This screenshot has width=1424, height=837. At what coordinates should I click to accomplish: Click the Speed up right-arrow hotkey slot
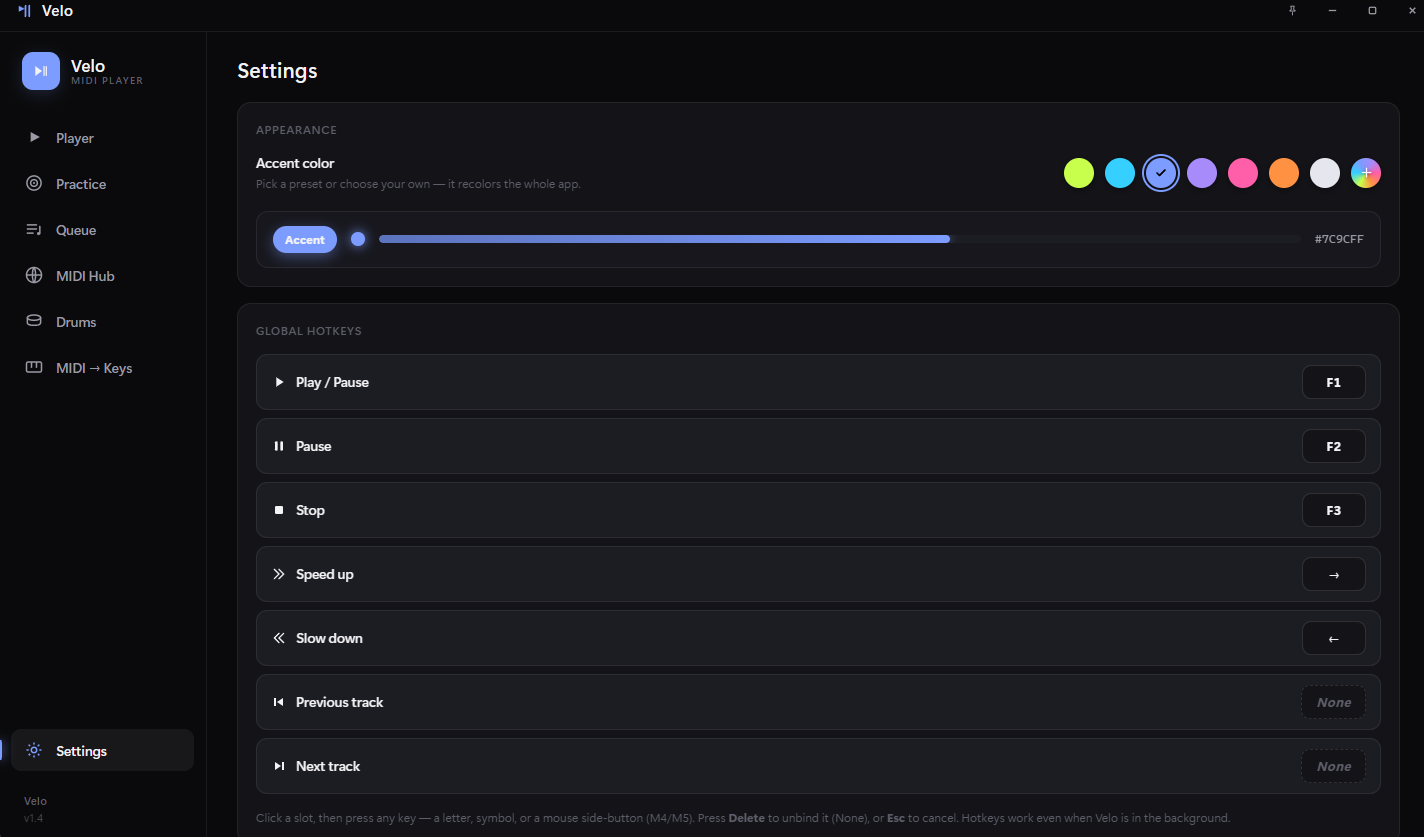pos(1334,574)
